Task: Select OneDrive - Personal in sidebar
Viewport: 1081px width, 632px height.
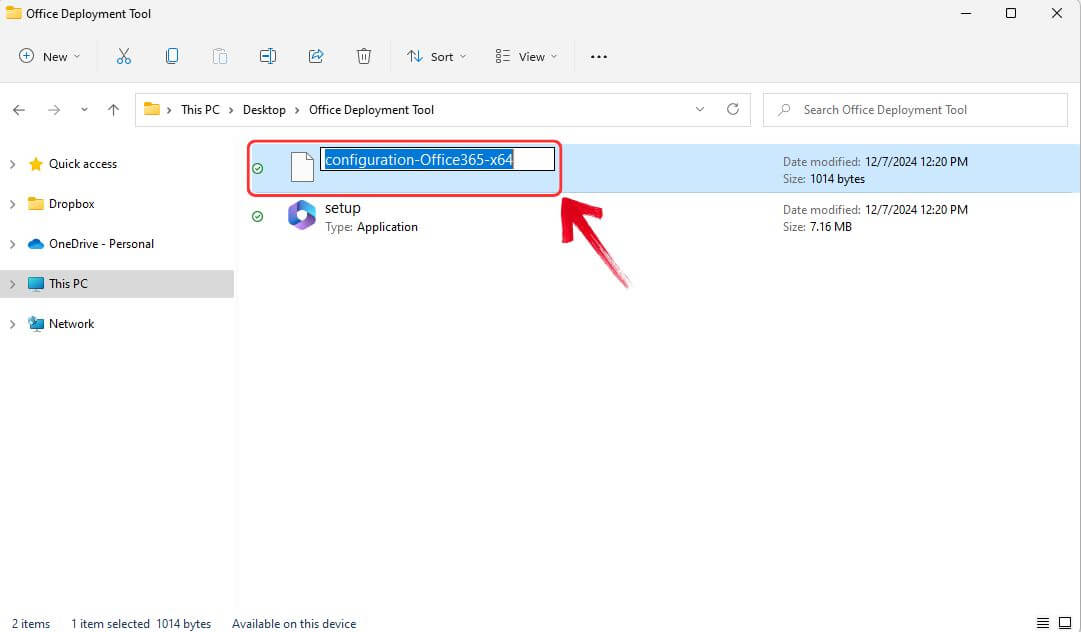Action: [101, 244]
